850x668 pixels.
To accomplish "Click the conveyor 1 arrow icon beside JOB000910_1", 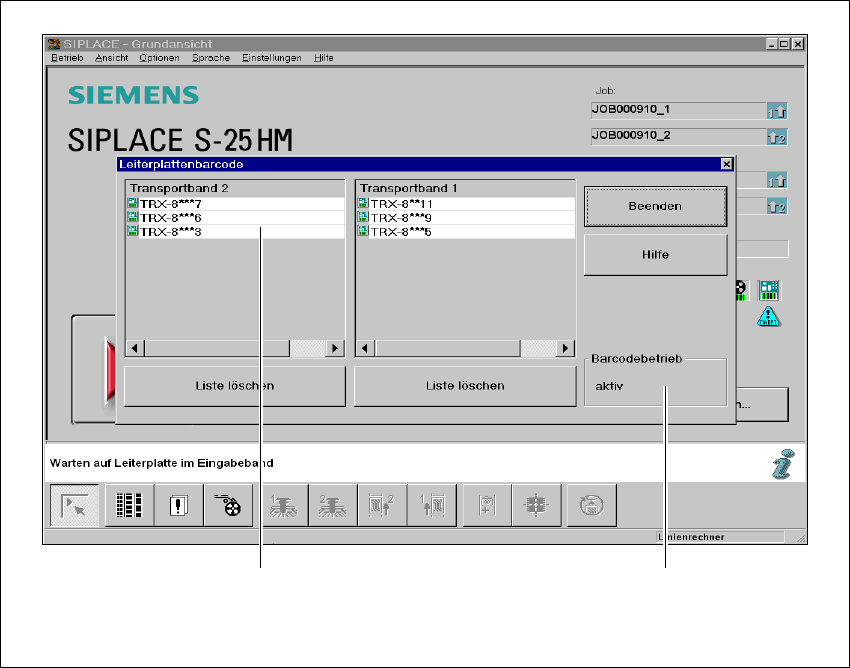I will [x=777, y=112].
